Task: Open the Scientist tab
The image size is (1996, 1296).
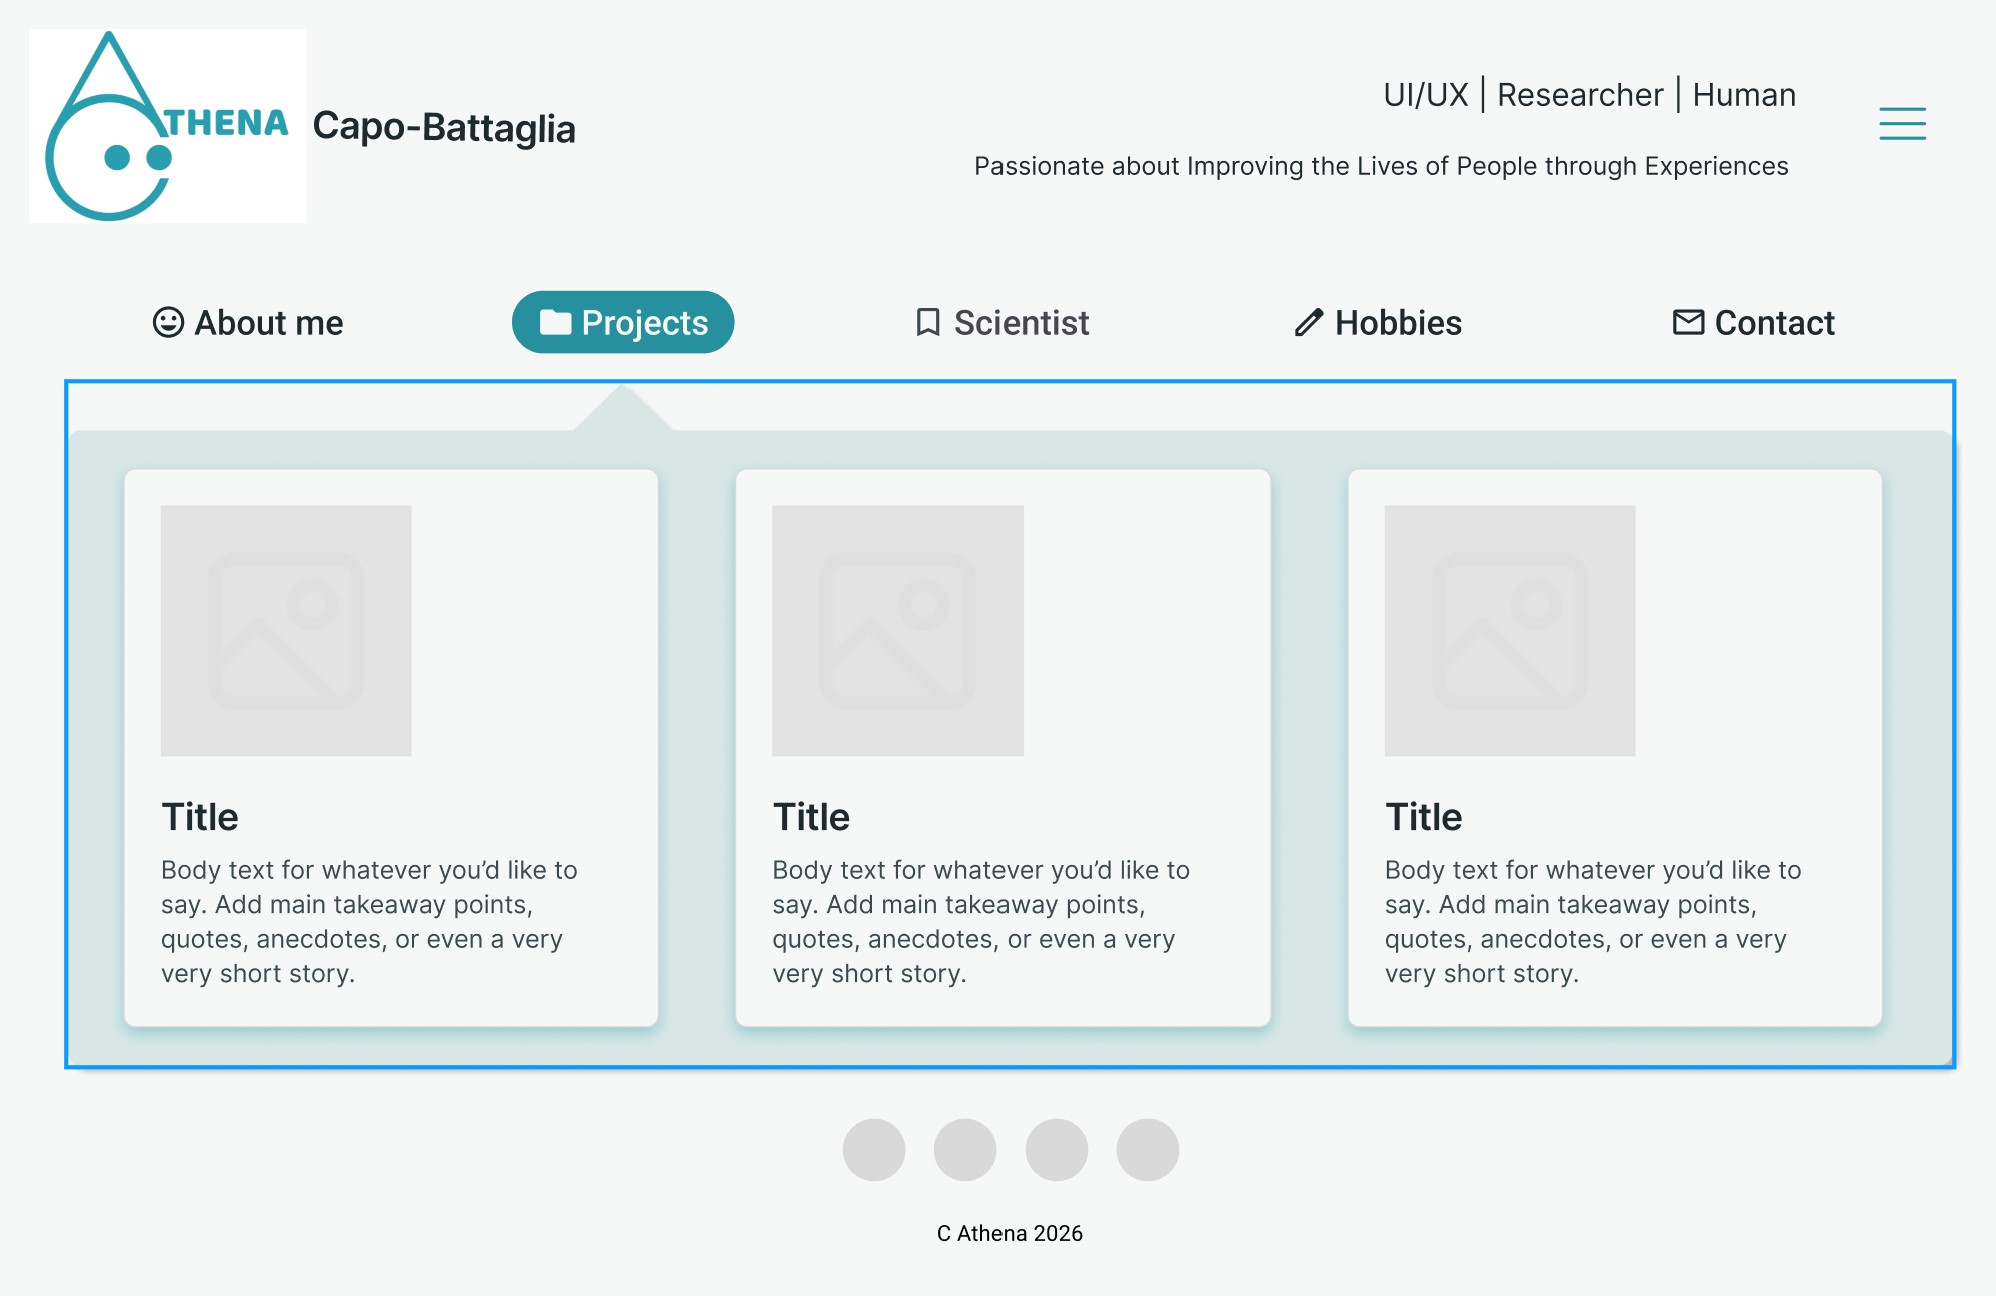Action: point(1020,323)
